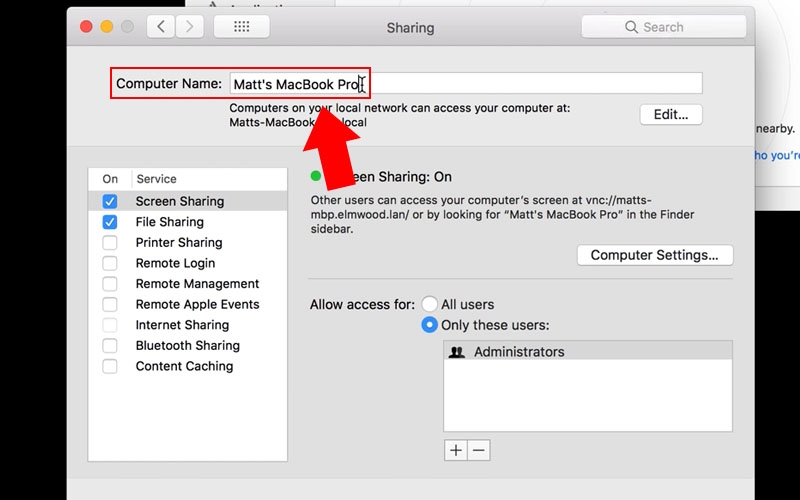Click the Computer Name text field

466,84
